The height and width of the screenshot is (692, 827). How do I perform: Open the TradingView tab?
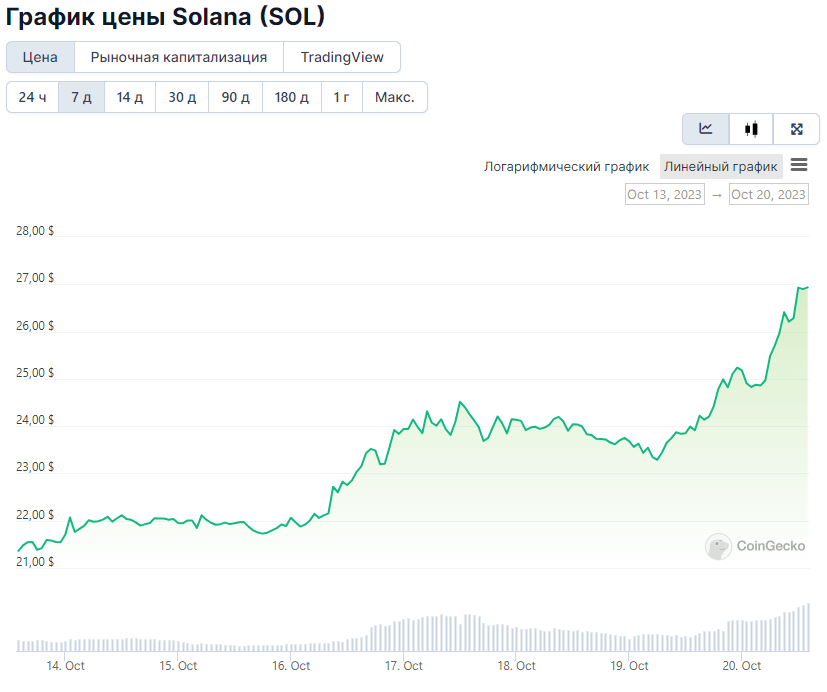tap(342, 57)
